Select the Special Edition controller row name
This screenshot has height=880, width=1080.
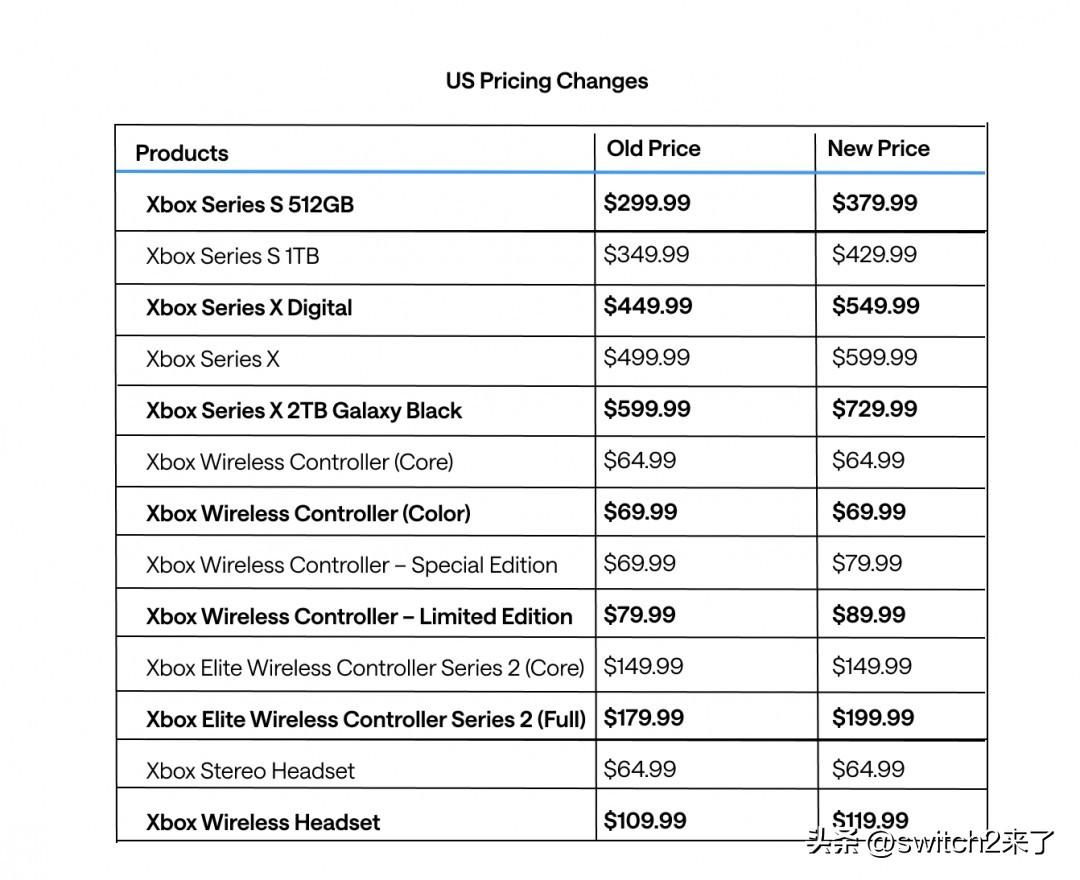352,565
